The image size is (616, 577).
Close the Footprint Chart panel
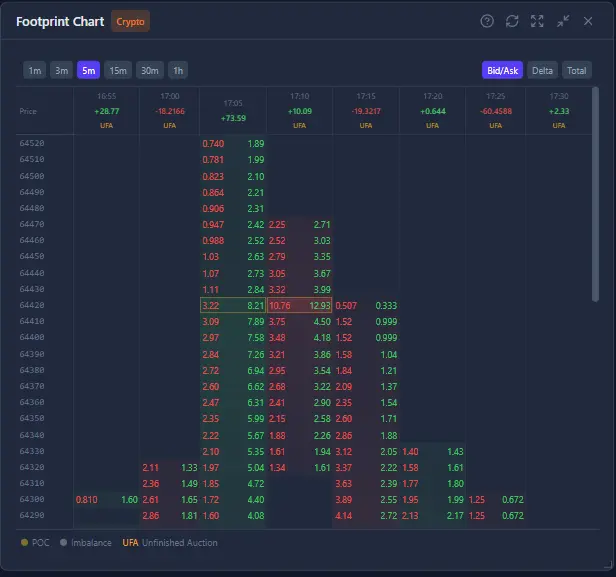tap(588, 21)
